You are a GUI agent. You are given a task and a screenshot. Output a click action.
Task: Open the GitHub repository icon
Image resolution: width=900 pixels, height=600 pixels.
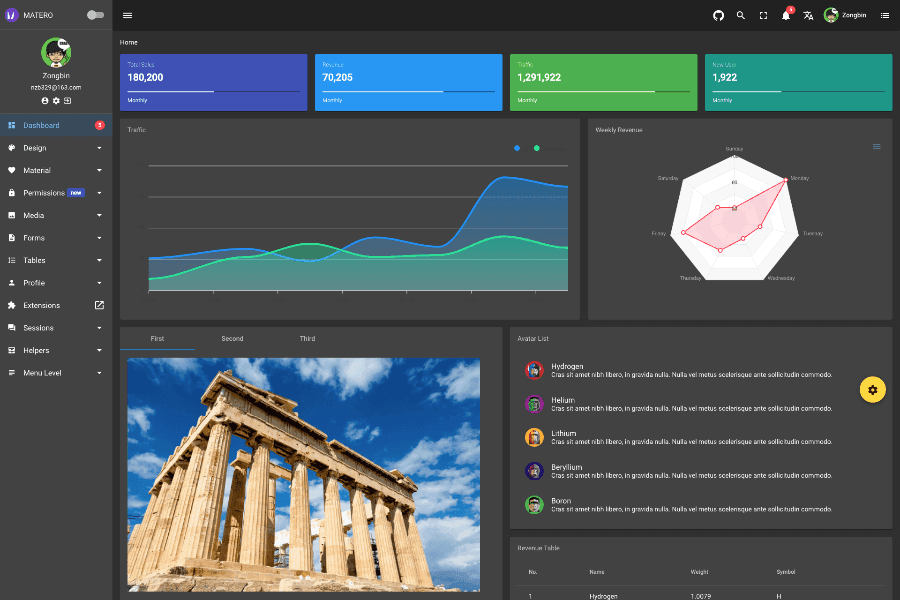point(718,15)
